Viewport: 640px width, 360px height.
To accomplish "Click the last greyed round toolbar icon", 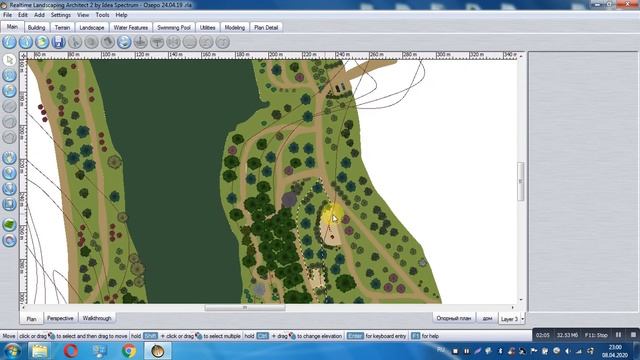I will [222, 42].
